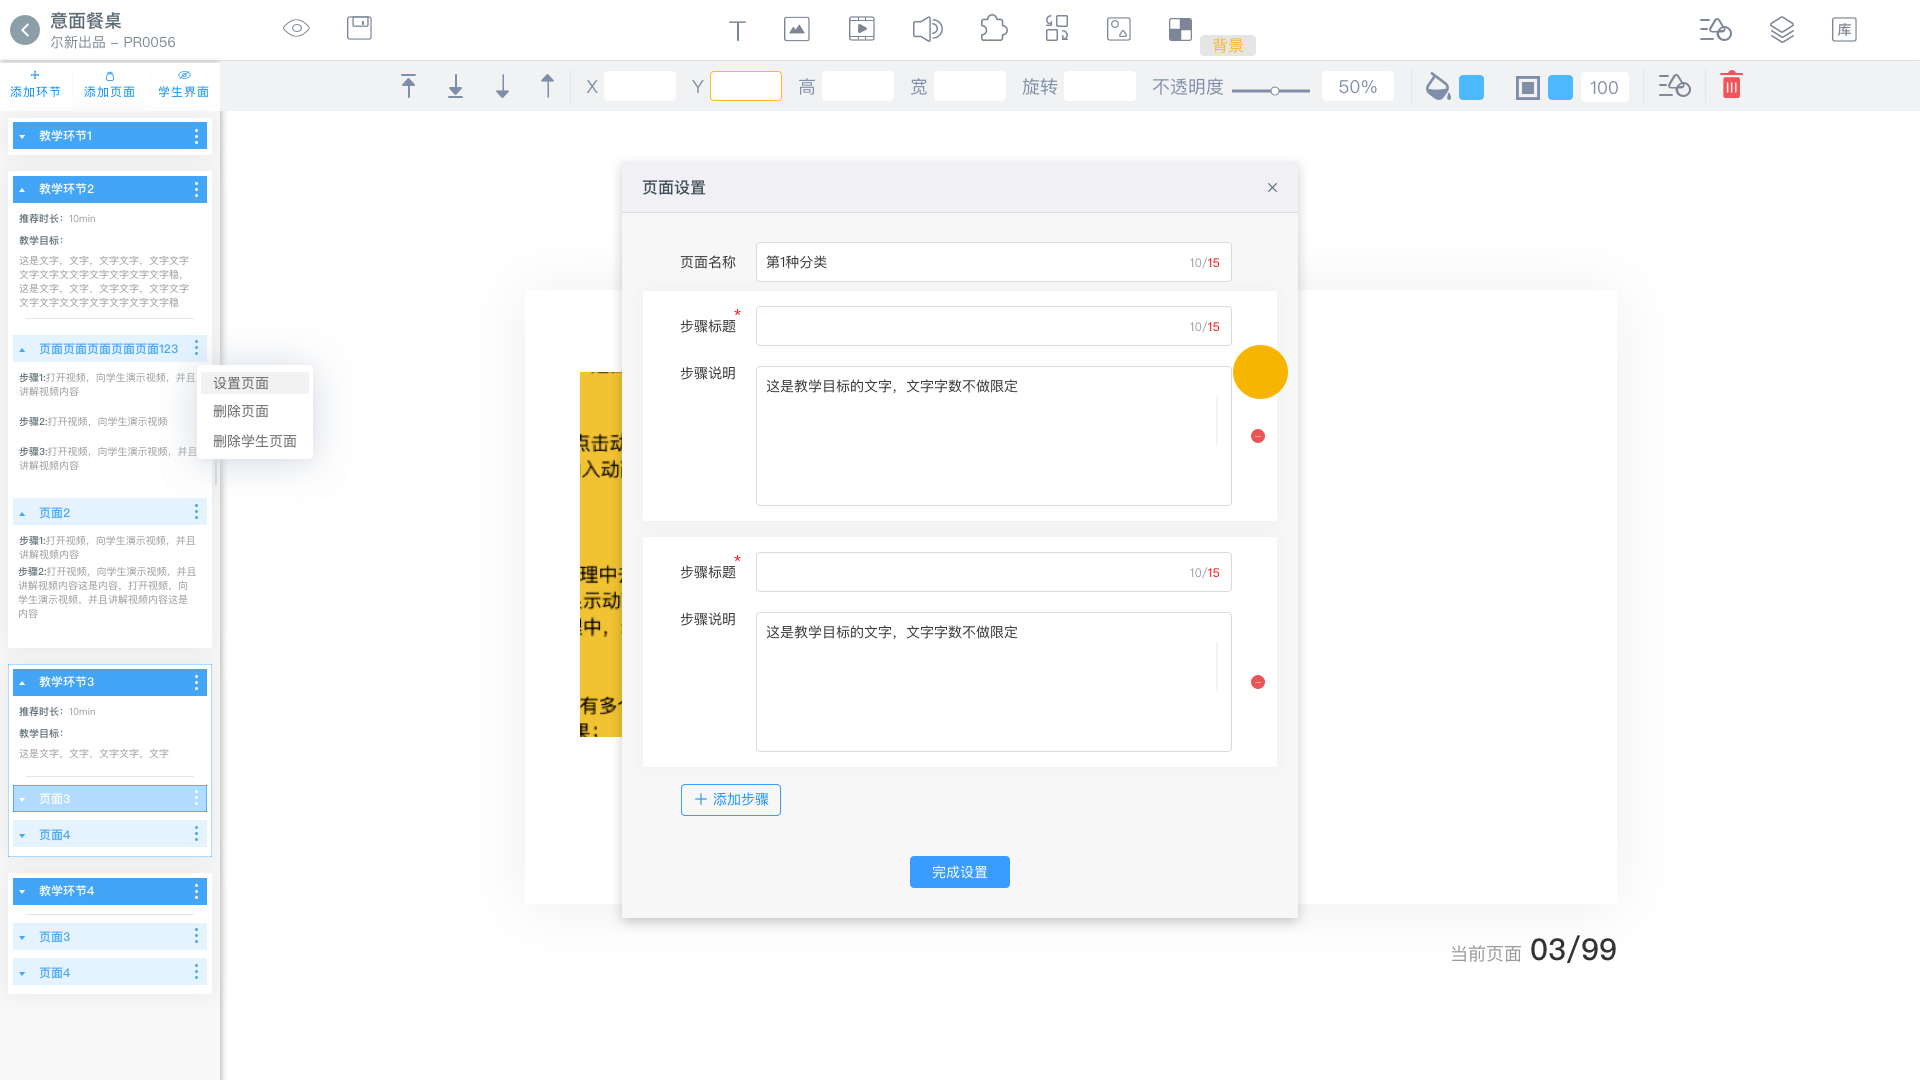
Task: Open 教学环节2 more options dots
Action: coord(196,189)
